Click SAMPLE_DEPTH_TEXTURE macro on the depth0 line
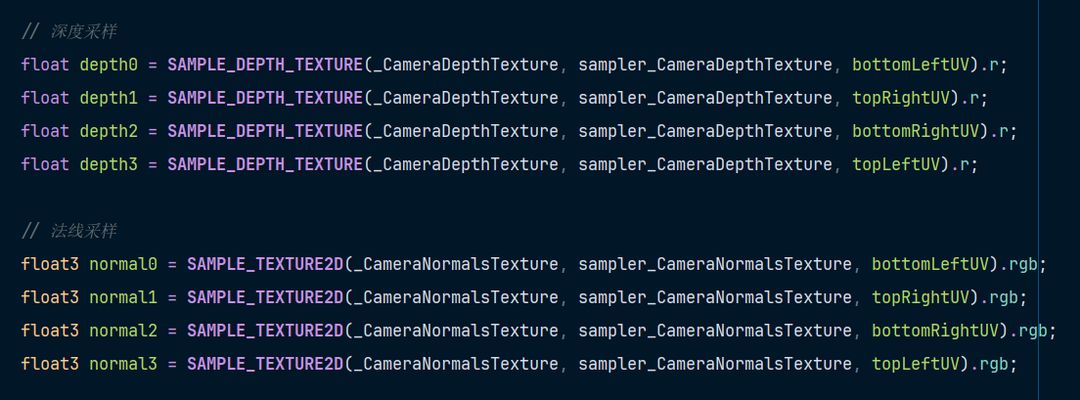The image size is (1080, 400). (x=264, y=65)
